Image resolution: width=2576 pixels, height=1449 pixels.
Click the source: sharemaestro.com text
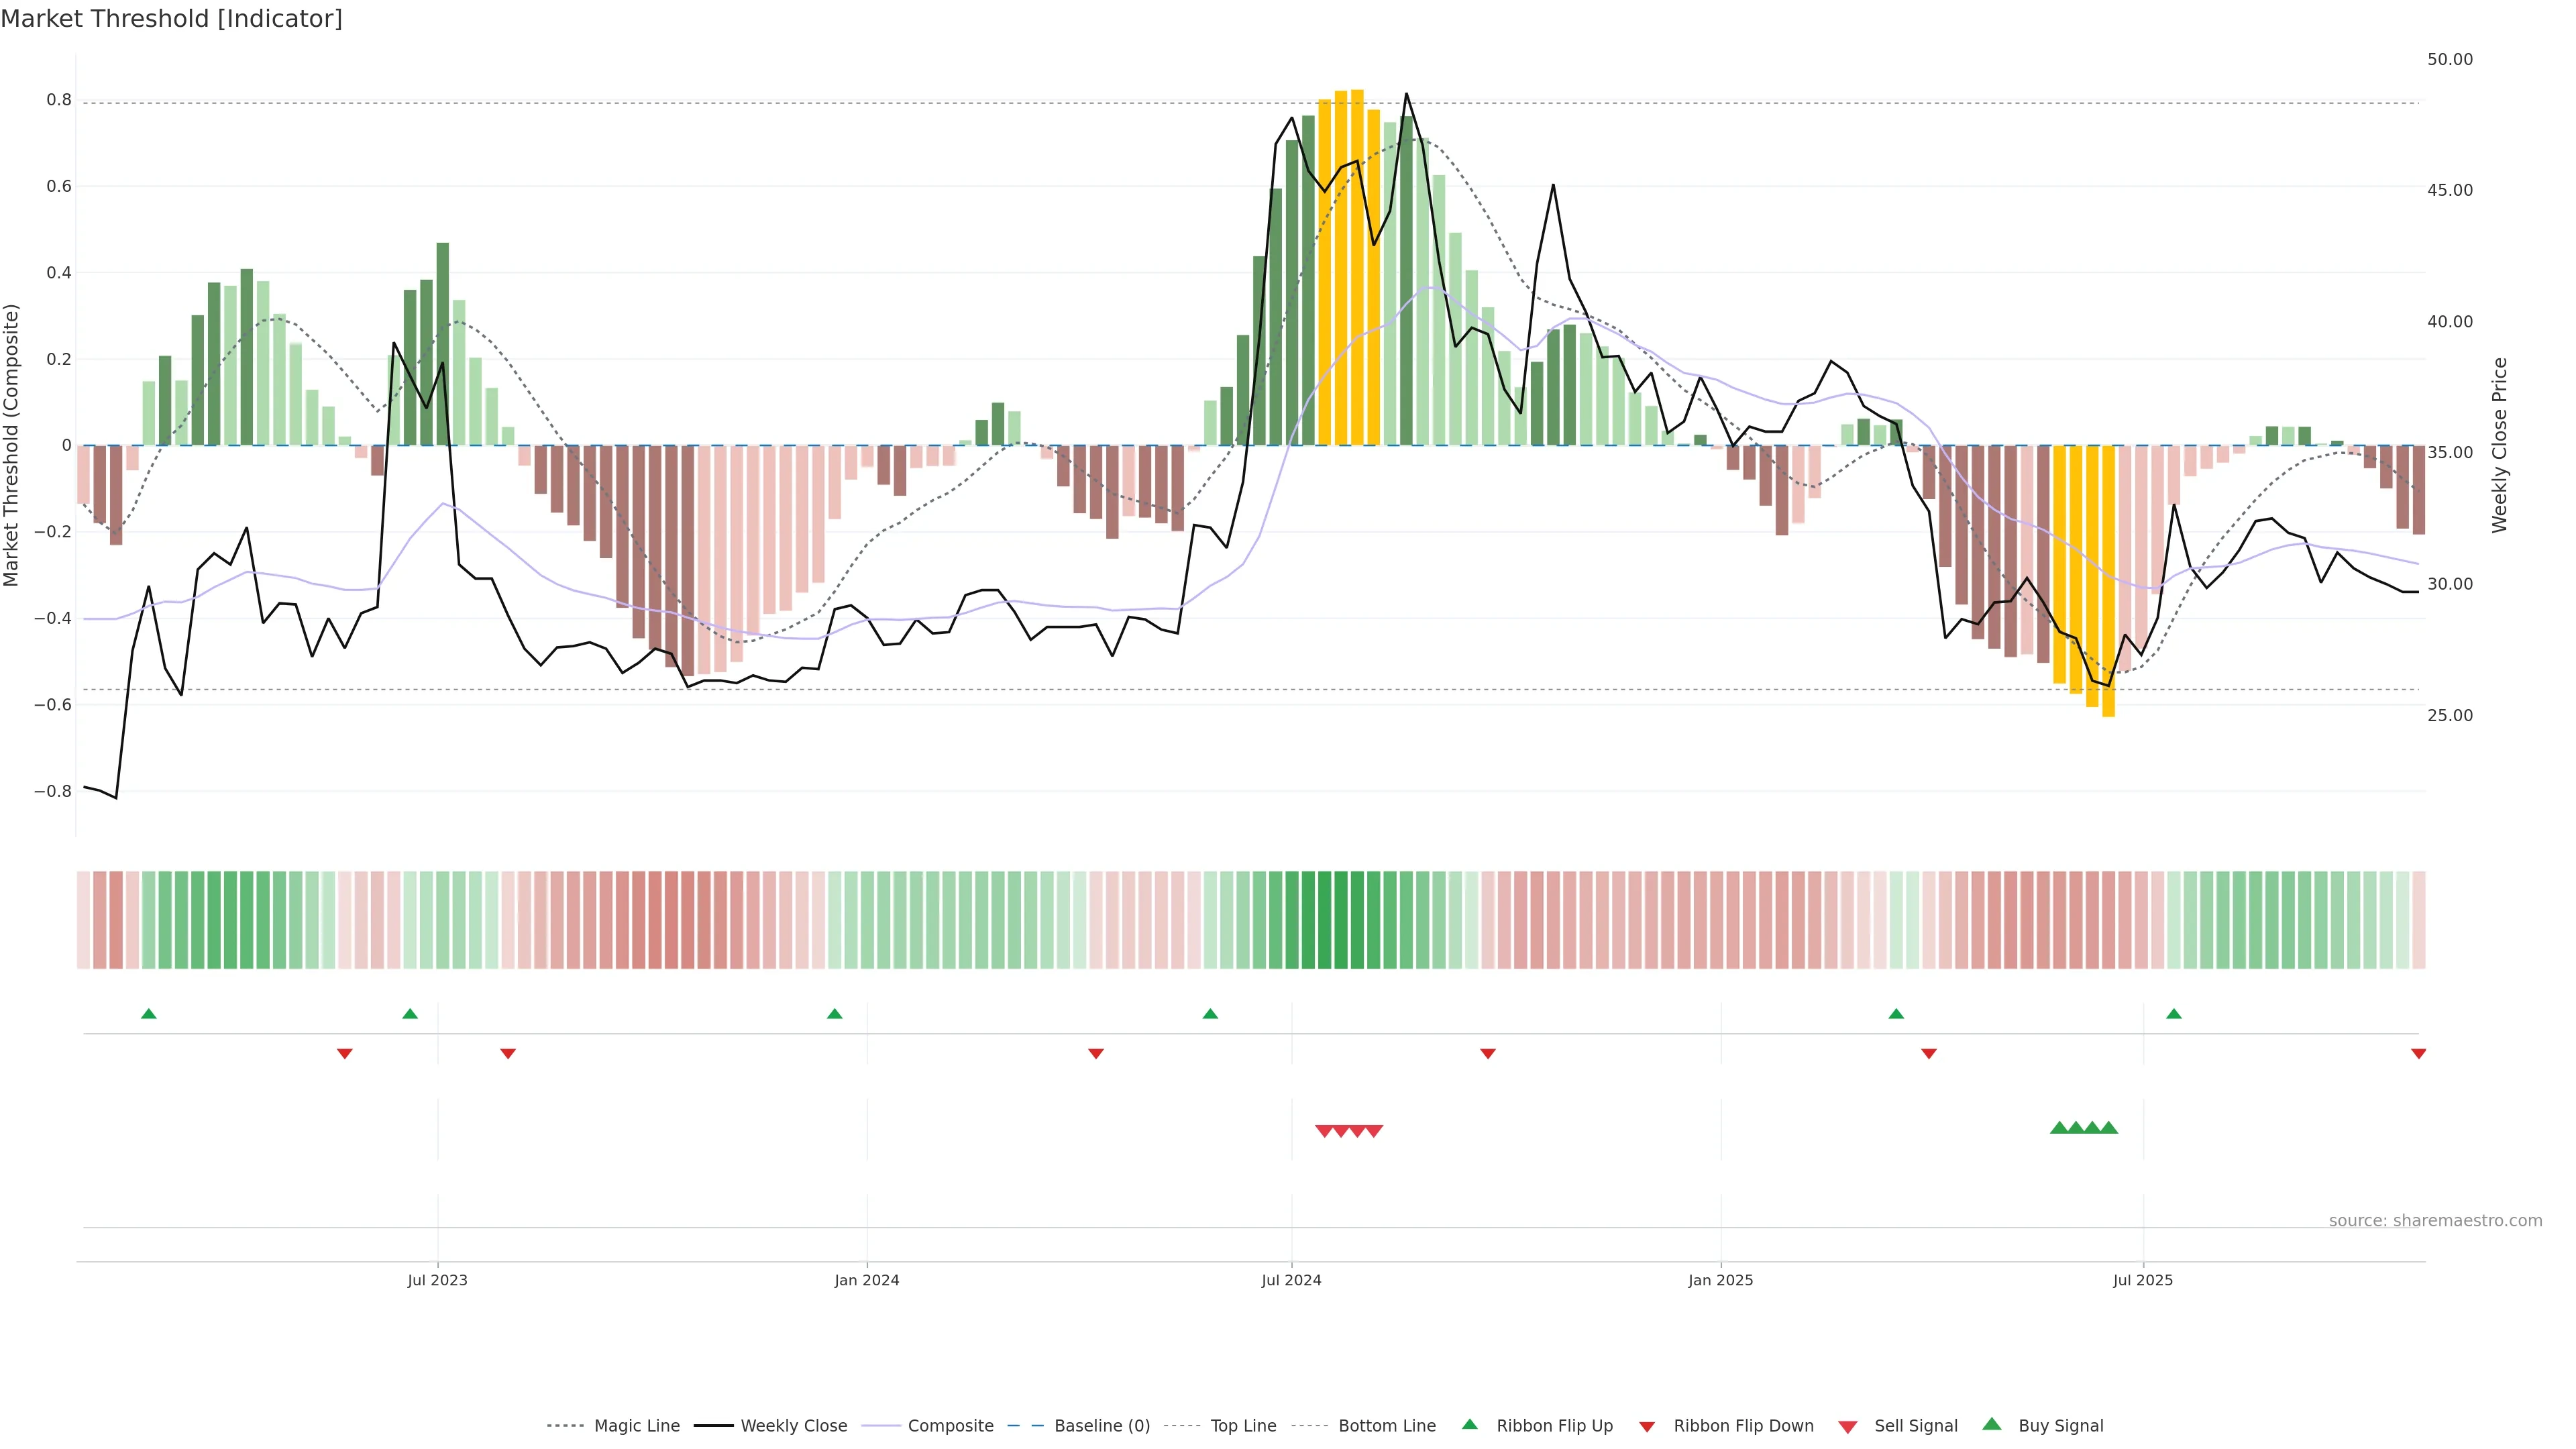point(2435,1220)
